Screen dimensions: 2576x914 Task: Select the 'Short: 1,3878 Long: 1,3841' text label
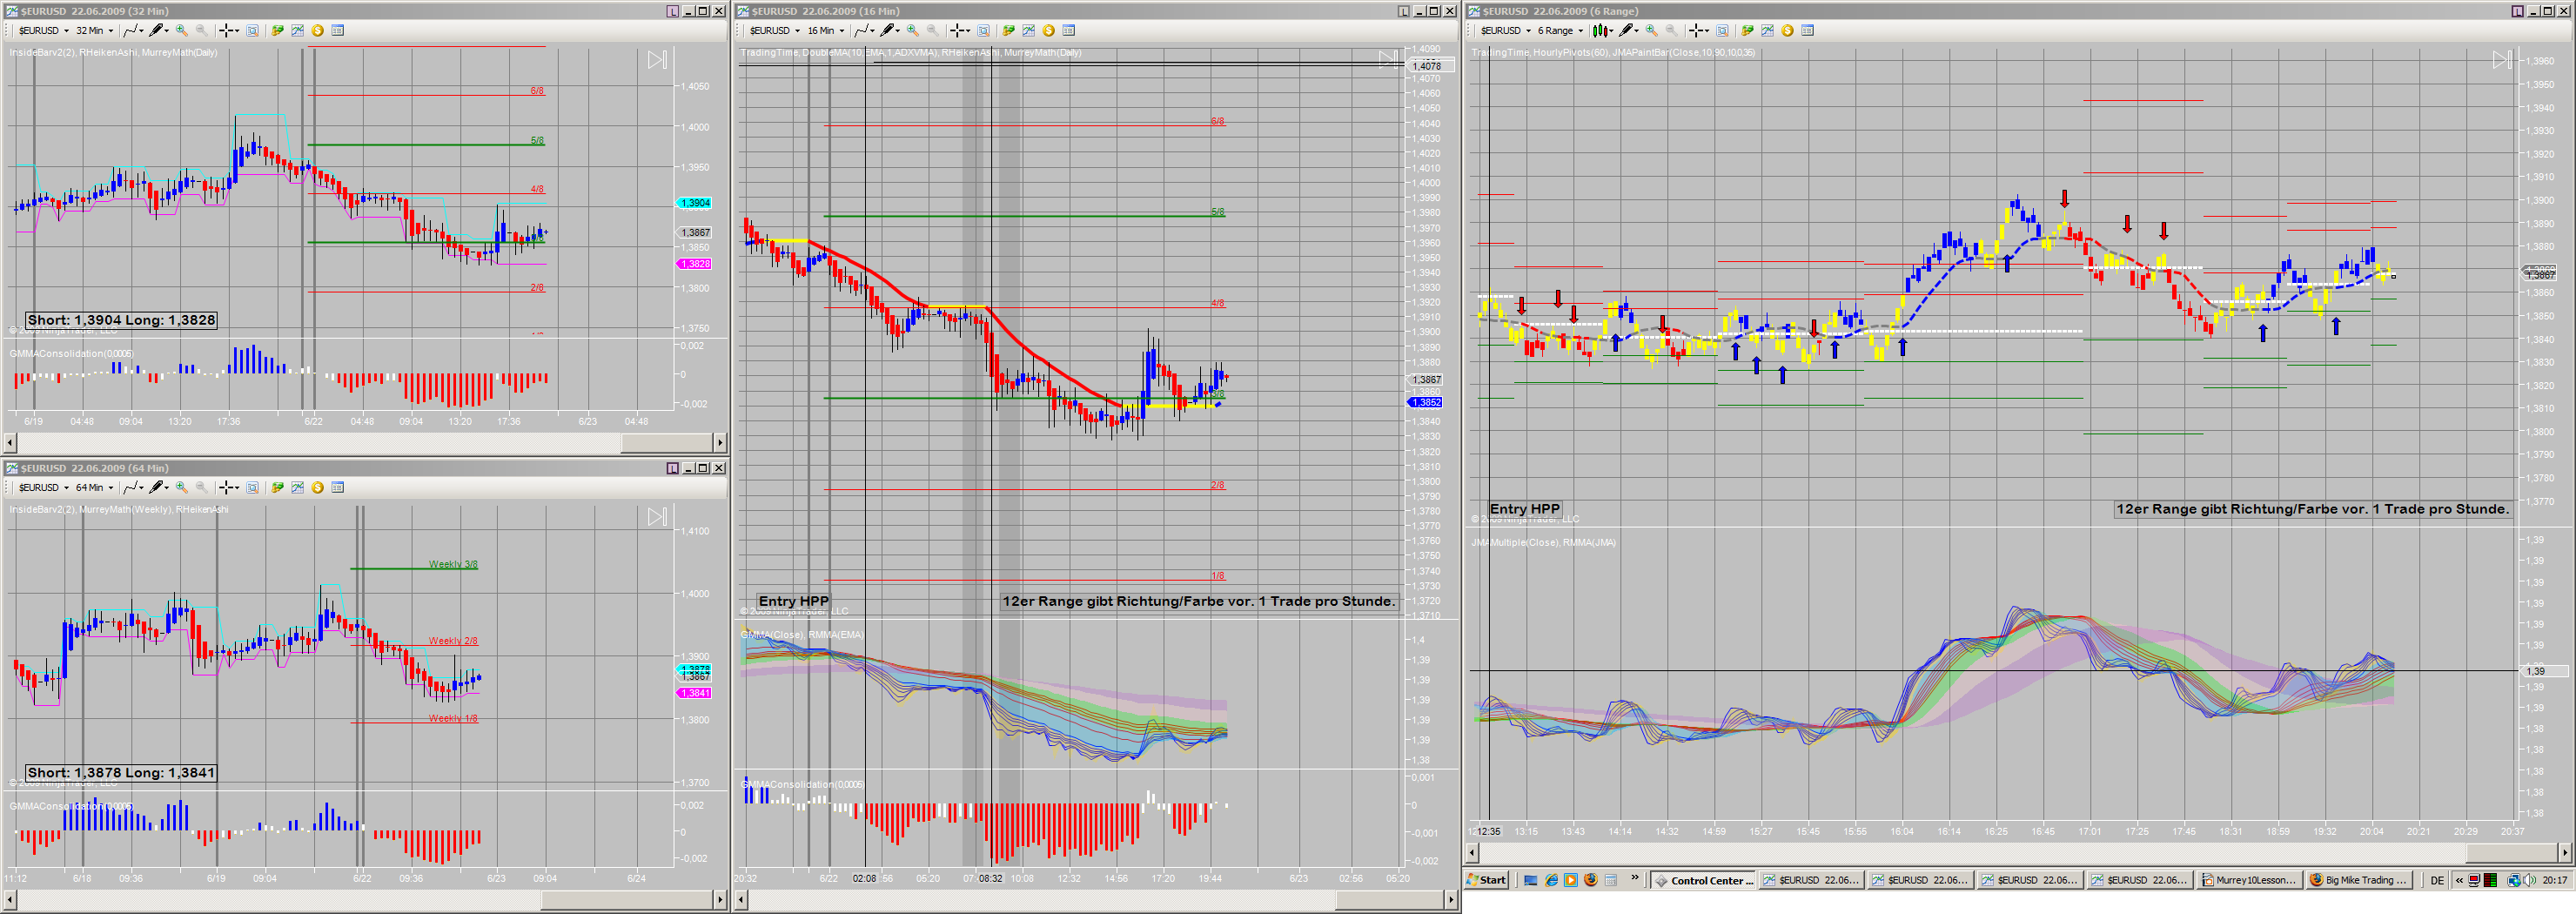coord(121,773)
